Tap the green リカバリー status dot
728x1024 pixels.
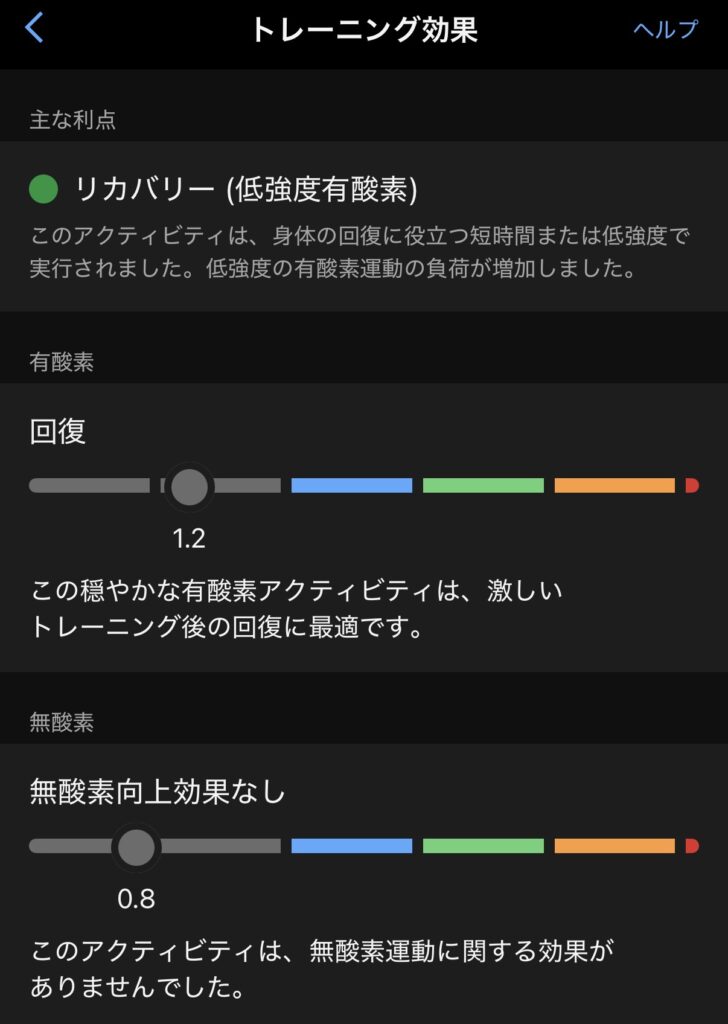(44, 187)
